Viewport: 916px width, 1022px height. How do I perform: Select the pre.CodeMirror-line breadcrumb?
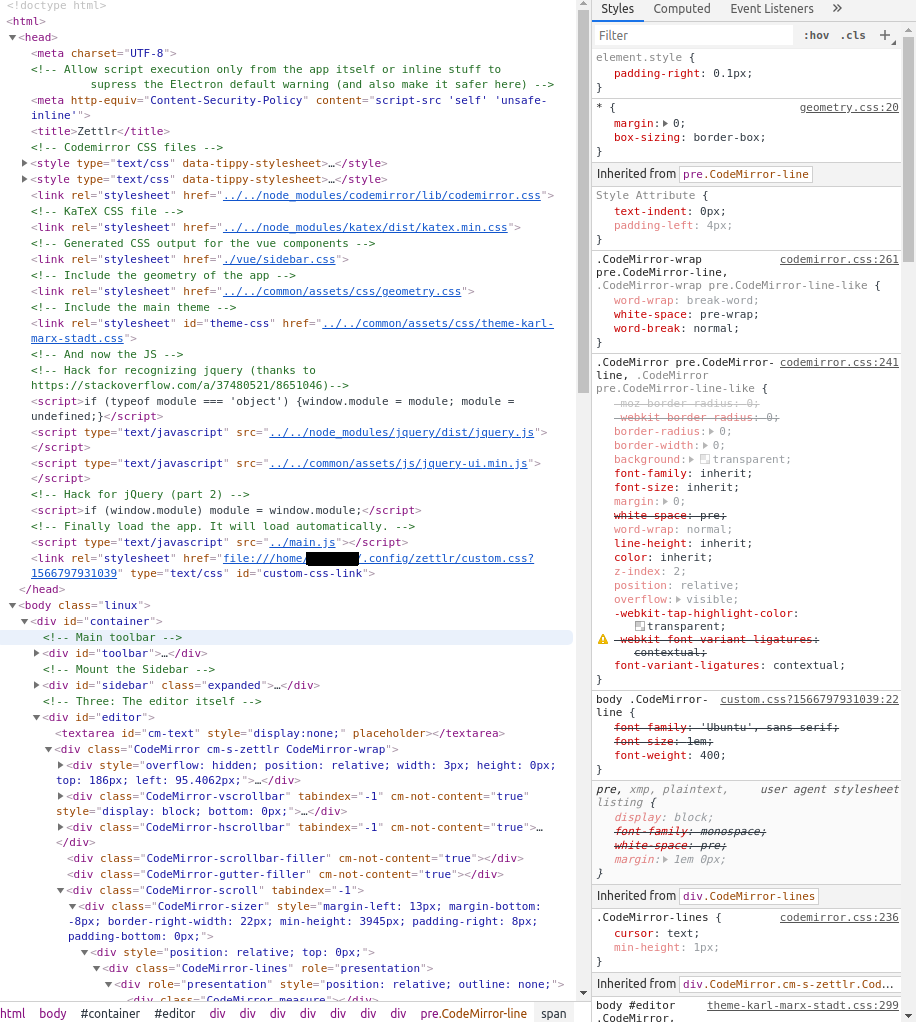point(473,1014)
